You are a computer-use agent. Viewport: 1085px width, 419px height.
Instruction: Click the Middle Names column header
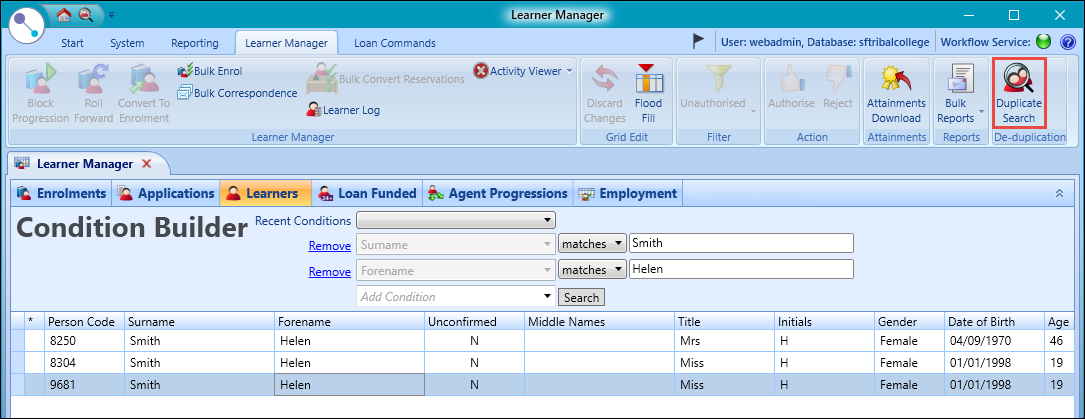[x=599, y=322]
